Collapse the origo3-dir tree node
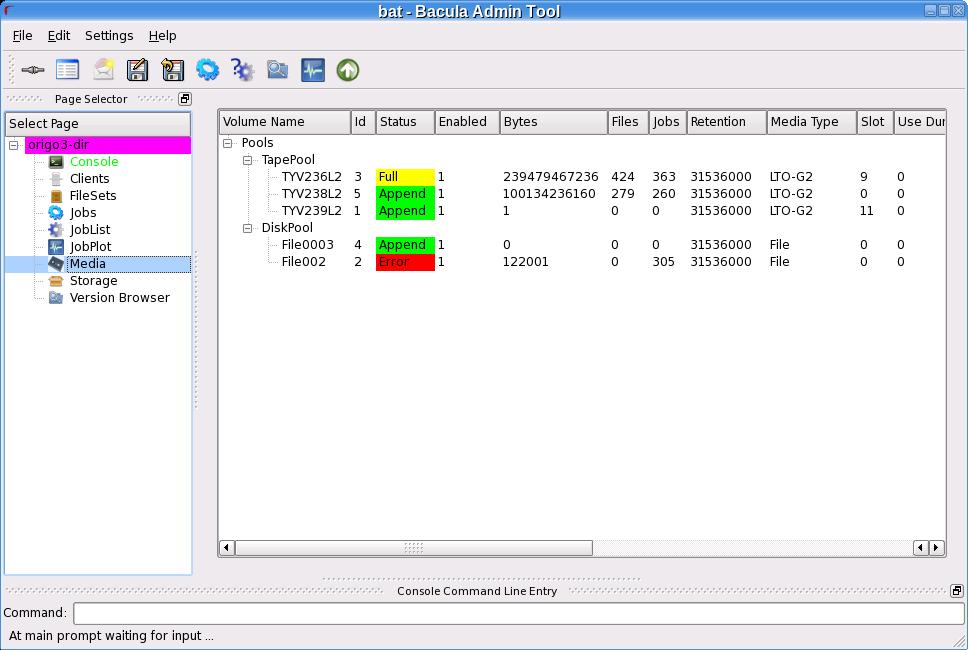 pyautogui.click(x=14, y=145)
